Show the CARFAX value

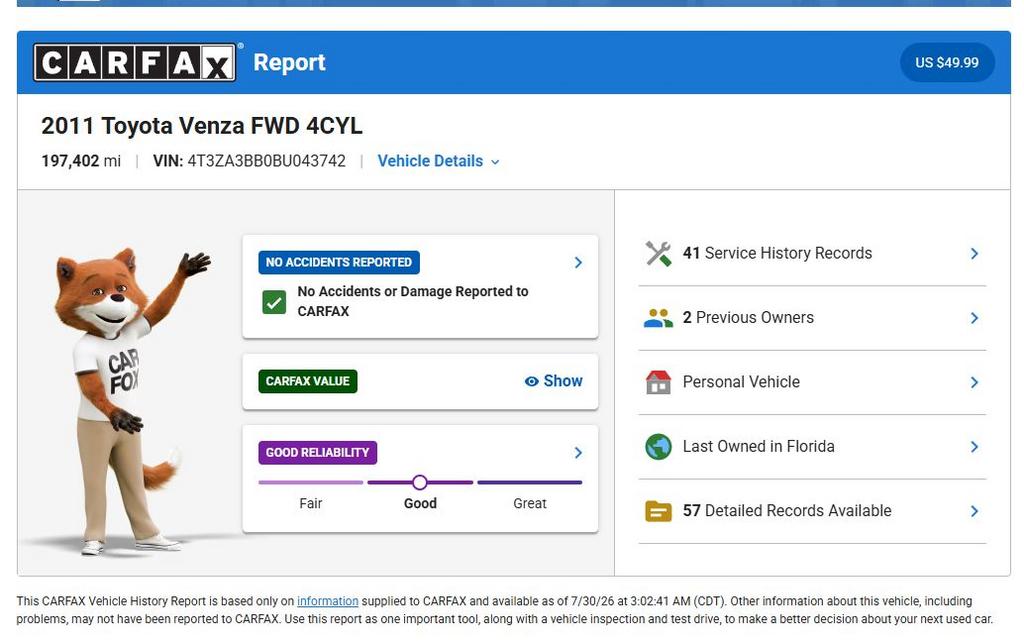point(554,381)
